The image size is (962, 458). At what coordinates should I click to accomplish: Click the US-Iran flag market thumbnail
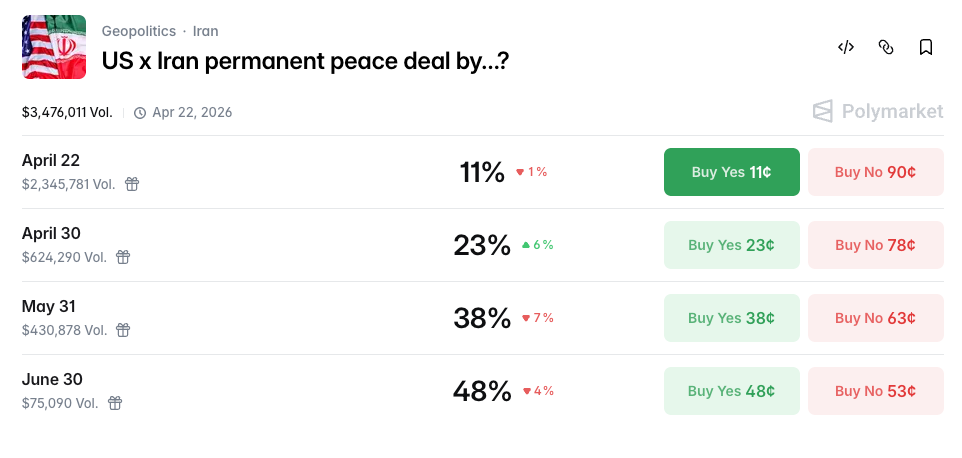click(54, 47)
